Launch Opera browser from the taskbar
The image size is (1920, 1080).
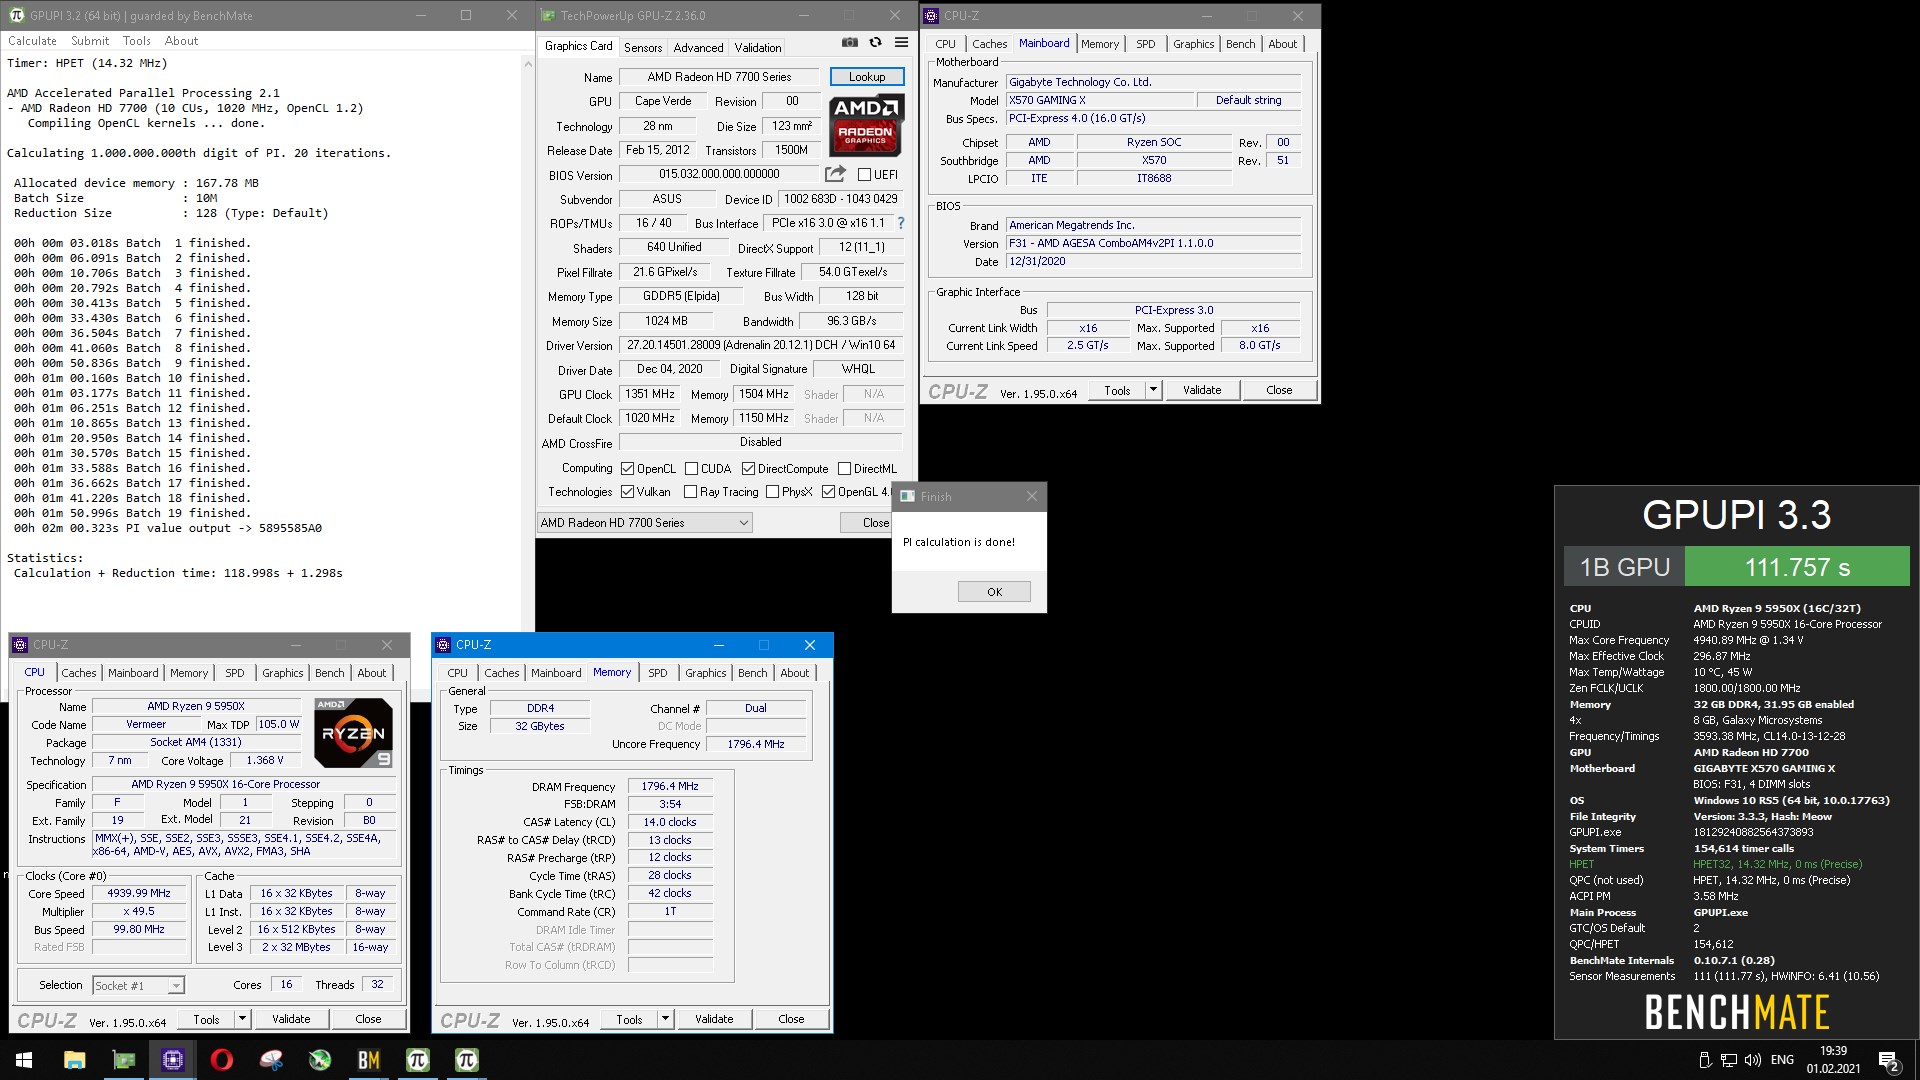(222, 1060)
